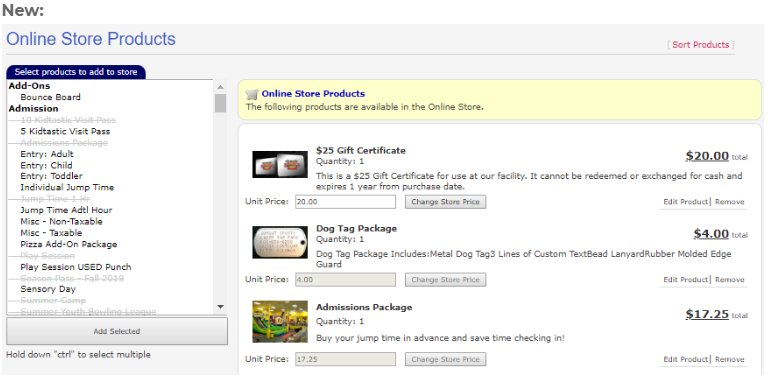Select the struck-through 10 Kidtastic Visit Pass entry
Image resolution: width=770 pixels, height=386 pixels.
[x=68, y=120]
